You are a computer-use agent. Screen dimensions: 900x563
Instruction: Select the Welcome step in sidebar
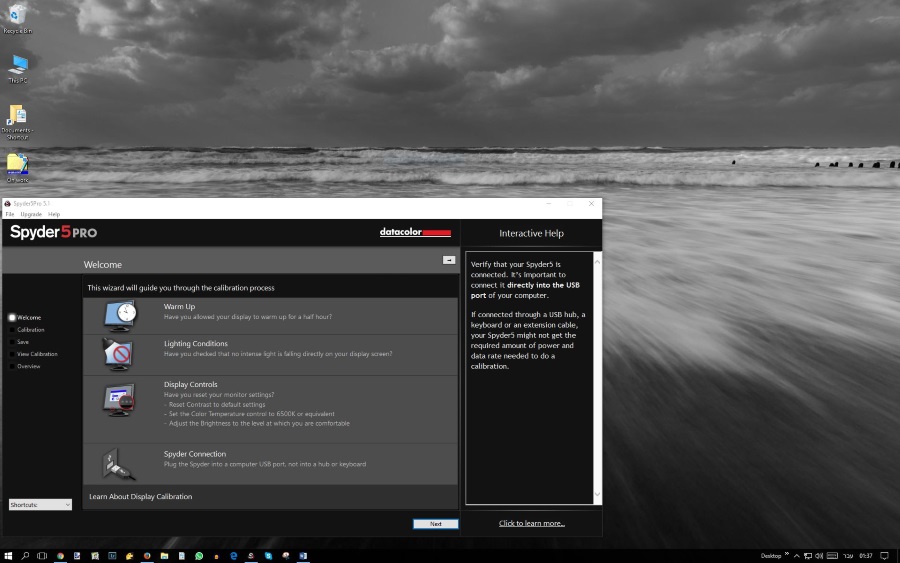(x=25, y=317)
